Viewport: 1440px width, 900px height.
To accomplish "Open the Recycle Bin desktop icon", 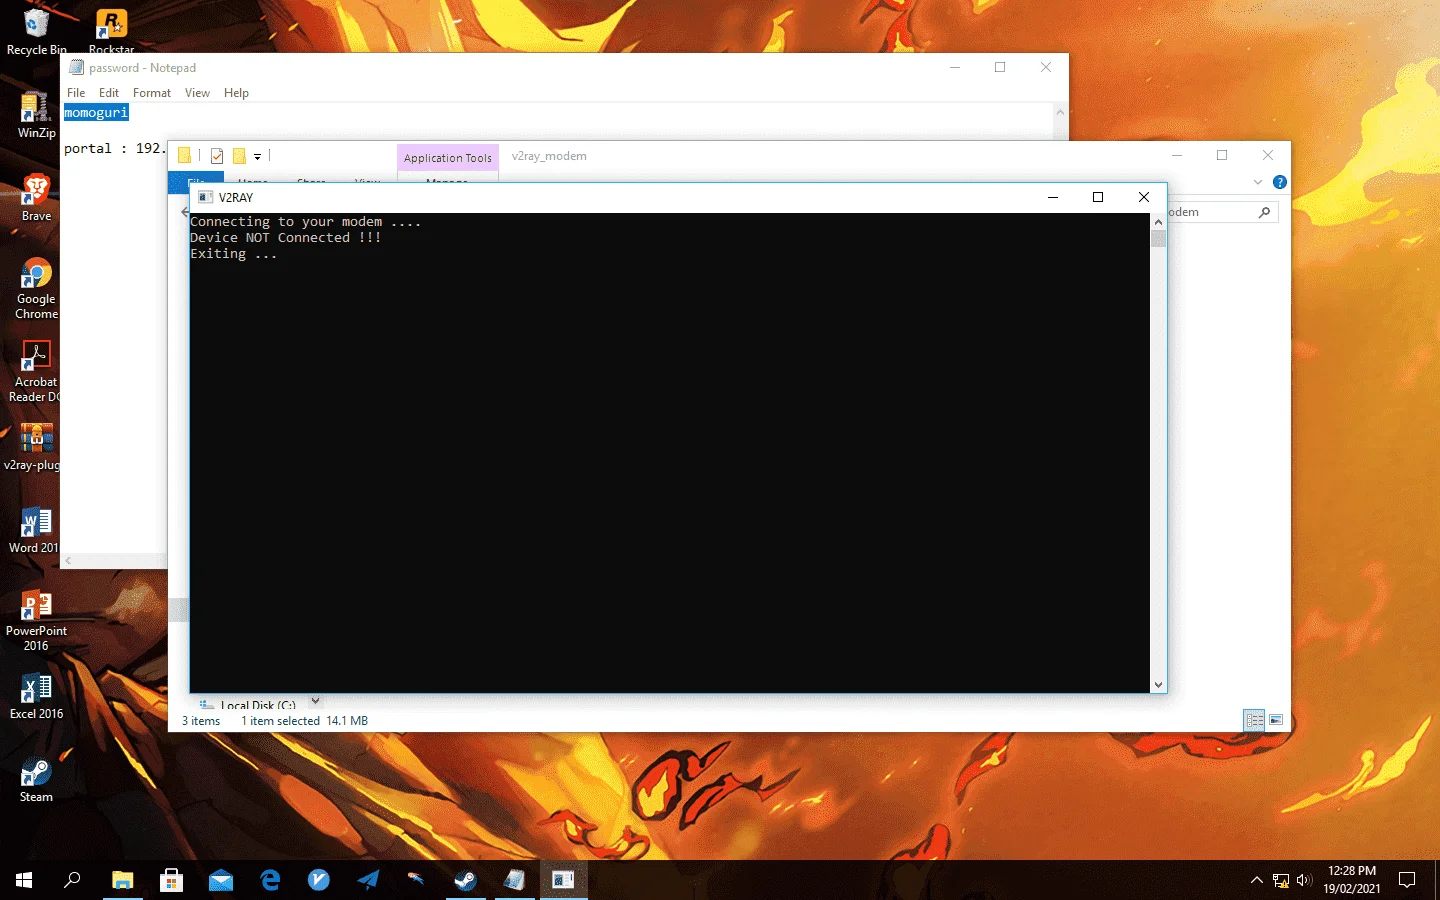I will tap(36, 31).
